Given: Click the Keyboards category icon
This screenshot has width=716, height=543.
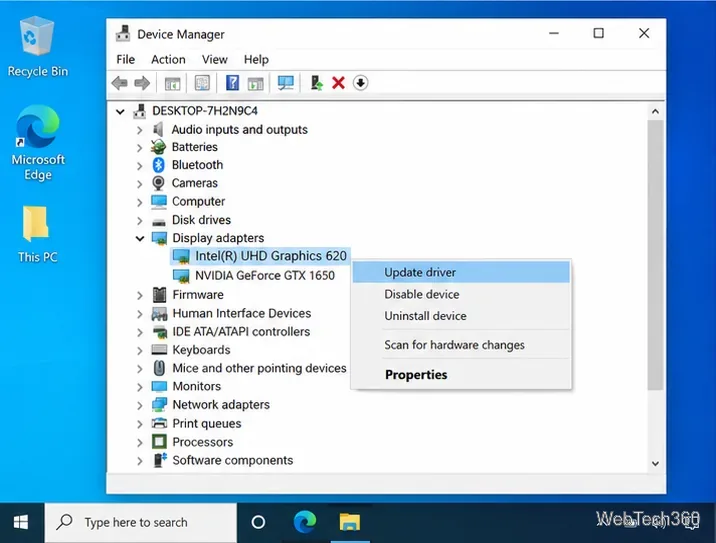Looking at the screenshot, I should click(159, 350).
